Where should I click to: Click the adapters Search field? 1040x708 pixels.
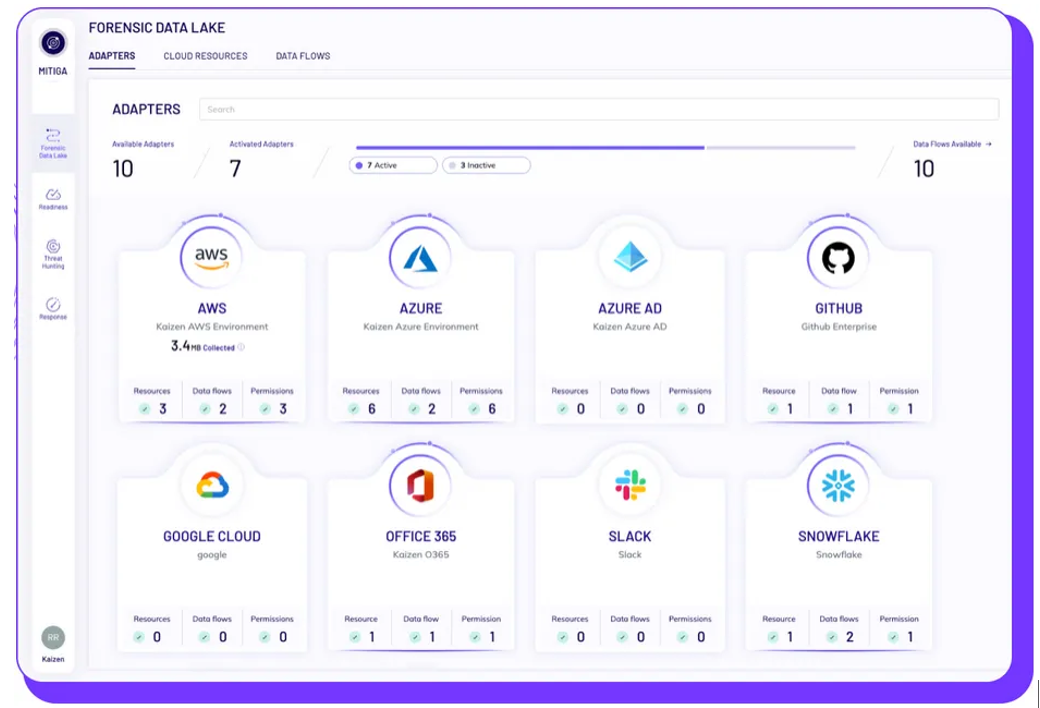[598, 109]
